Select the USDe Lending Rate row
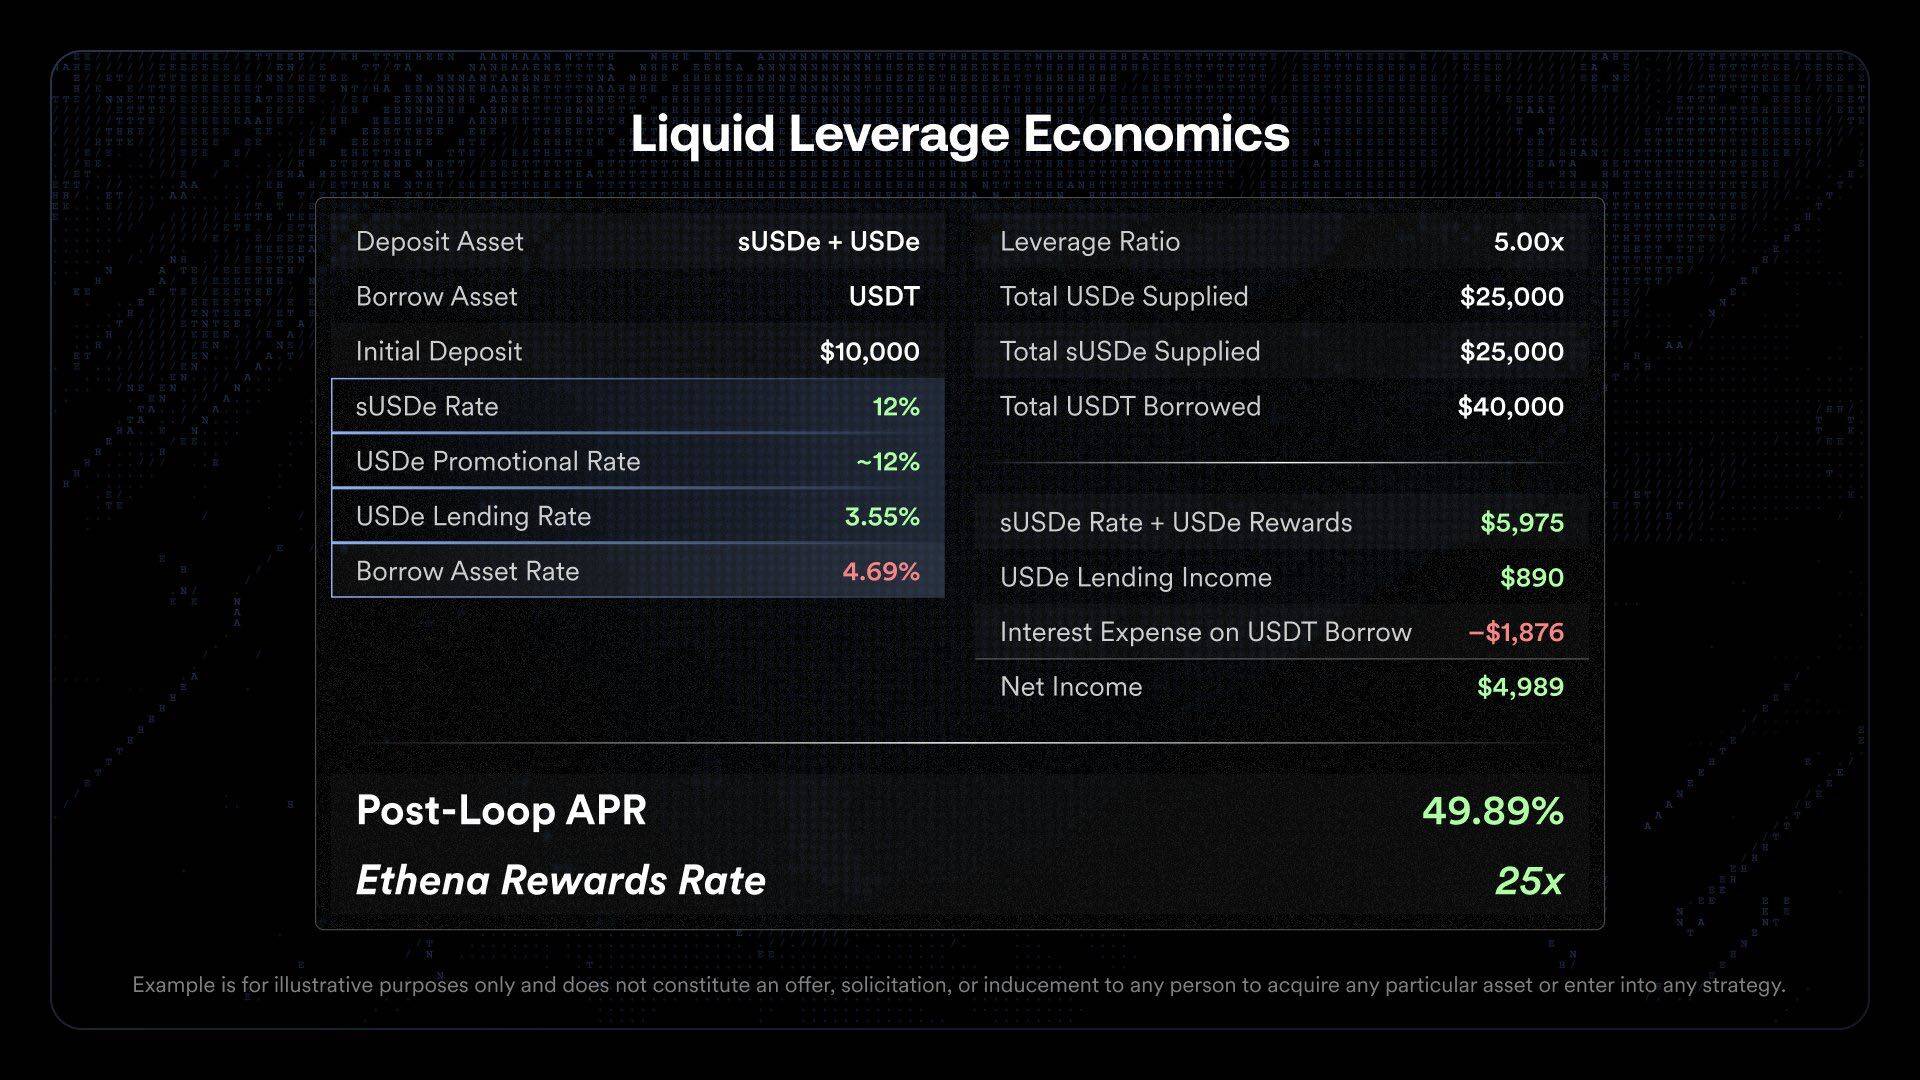Image resolution: width=1920 pixels, height=1080 pixels. point(637,516)
